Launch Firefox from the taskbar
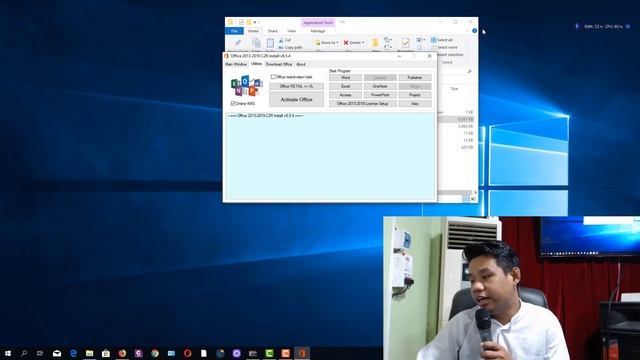The height and width of the screenshot is (360, 640). (122, 353)
